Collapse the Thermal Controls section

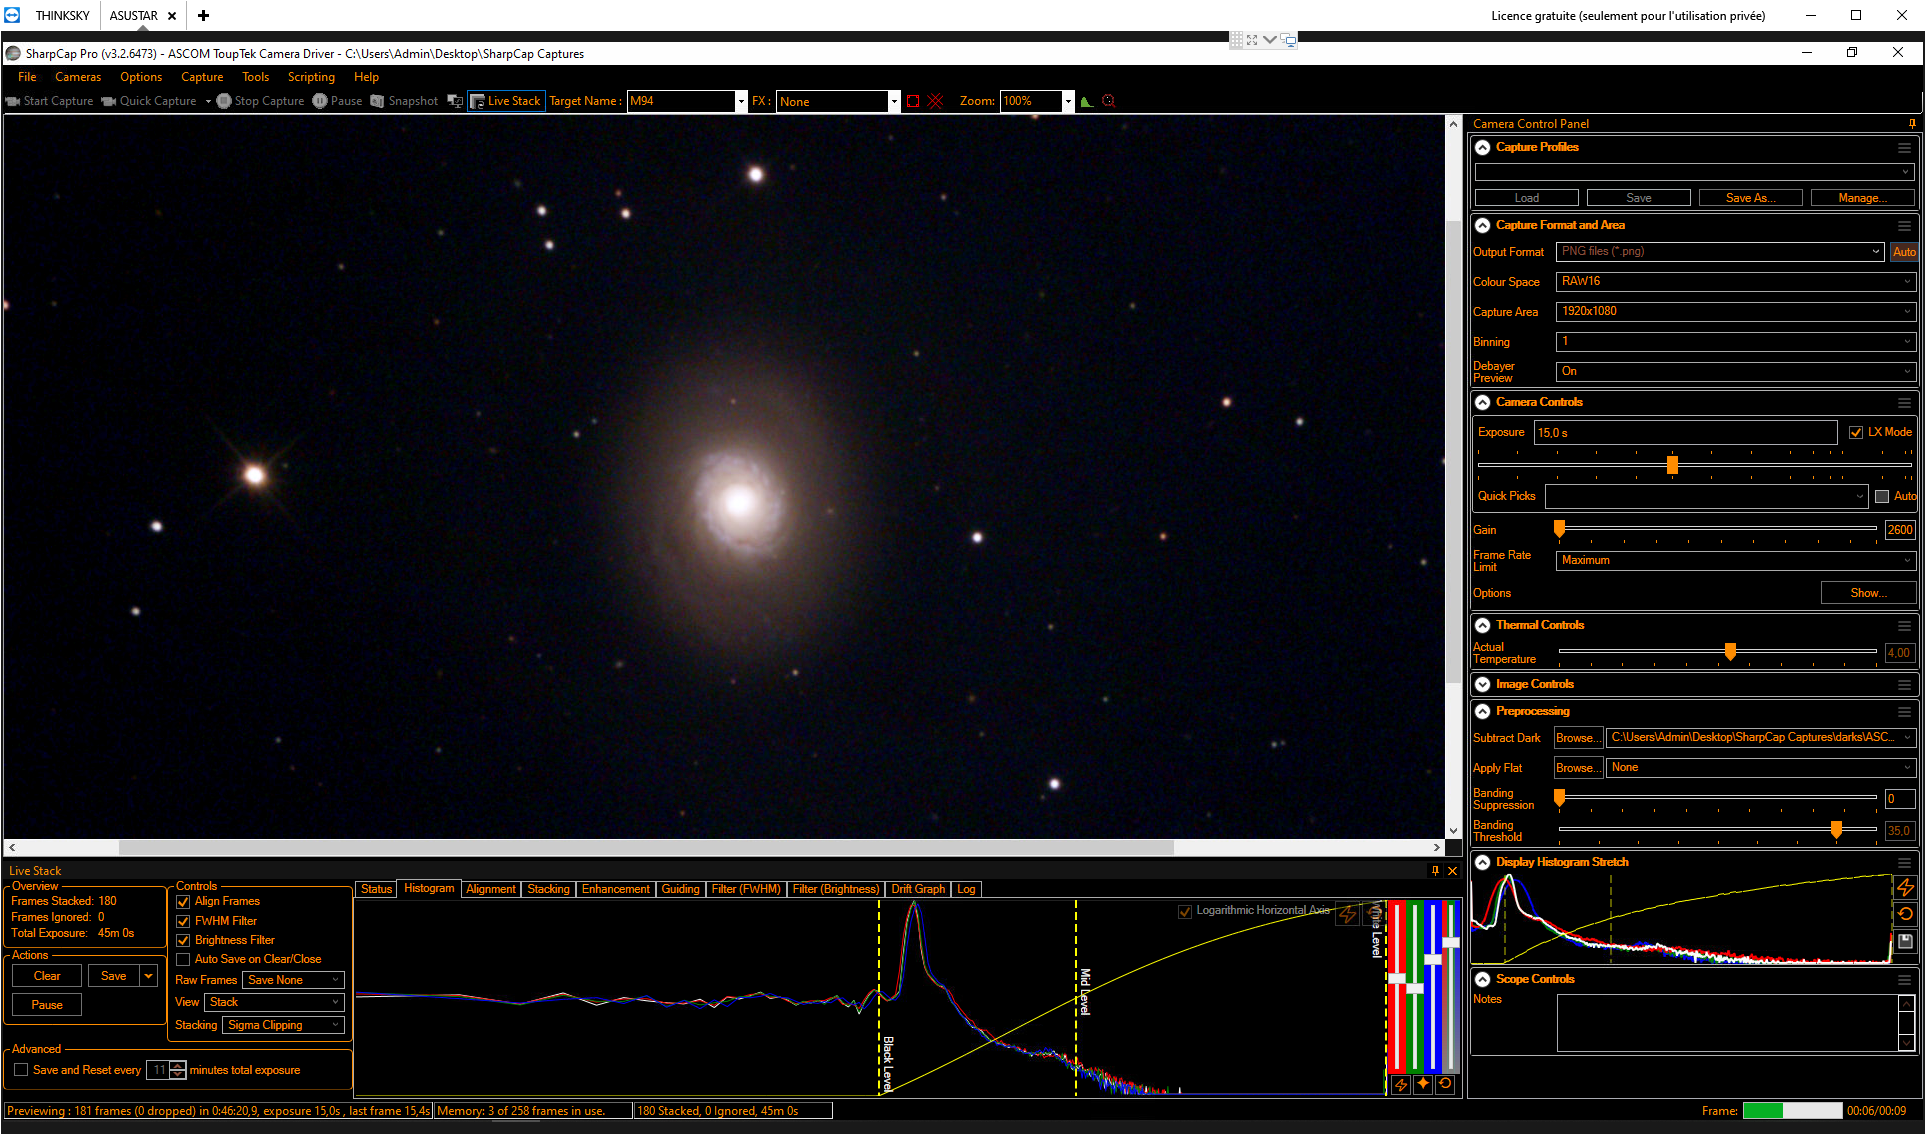(x=1483, y=626)
